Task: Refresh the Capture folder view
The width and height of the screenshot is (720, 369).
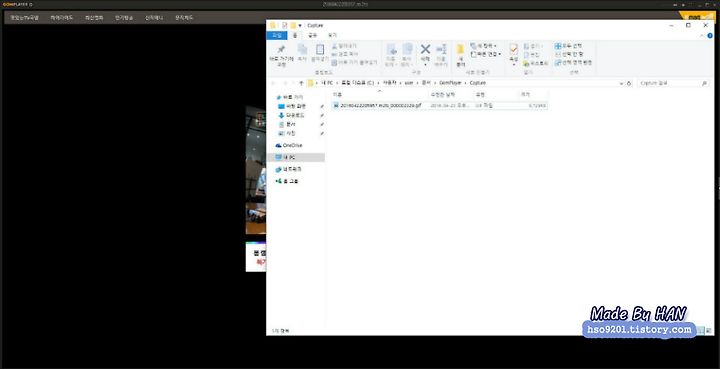Action: pyautogui.click(x=629, y=84)
